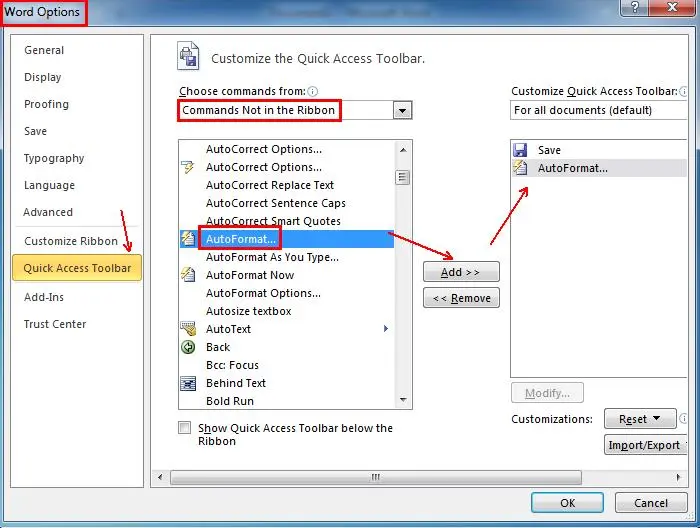Image resolution: width=700 pixels, height=528 pixels.
Task: Close the Word Options dialog
Action: click(x=672, y=8)
